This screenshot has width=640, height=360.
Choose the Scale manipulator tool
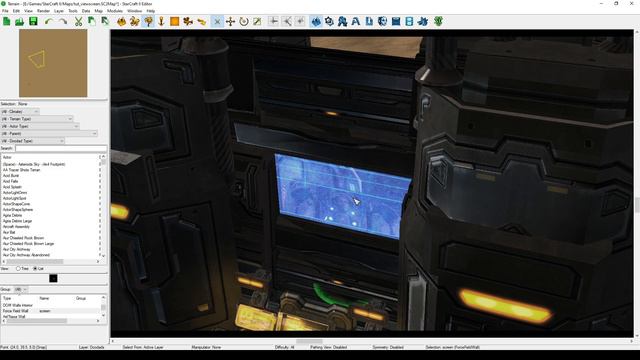[257, 22]
